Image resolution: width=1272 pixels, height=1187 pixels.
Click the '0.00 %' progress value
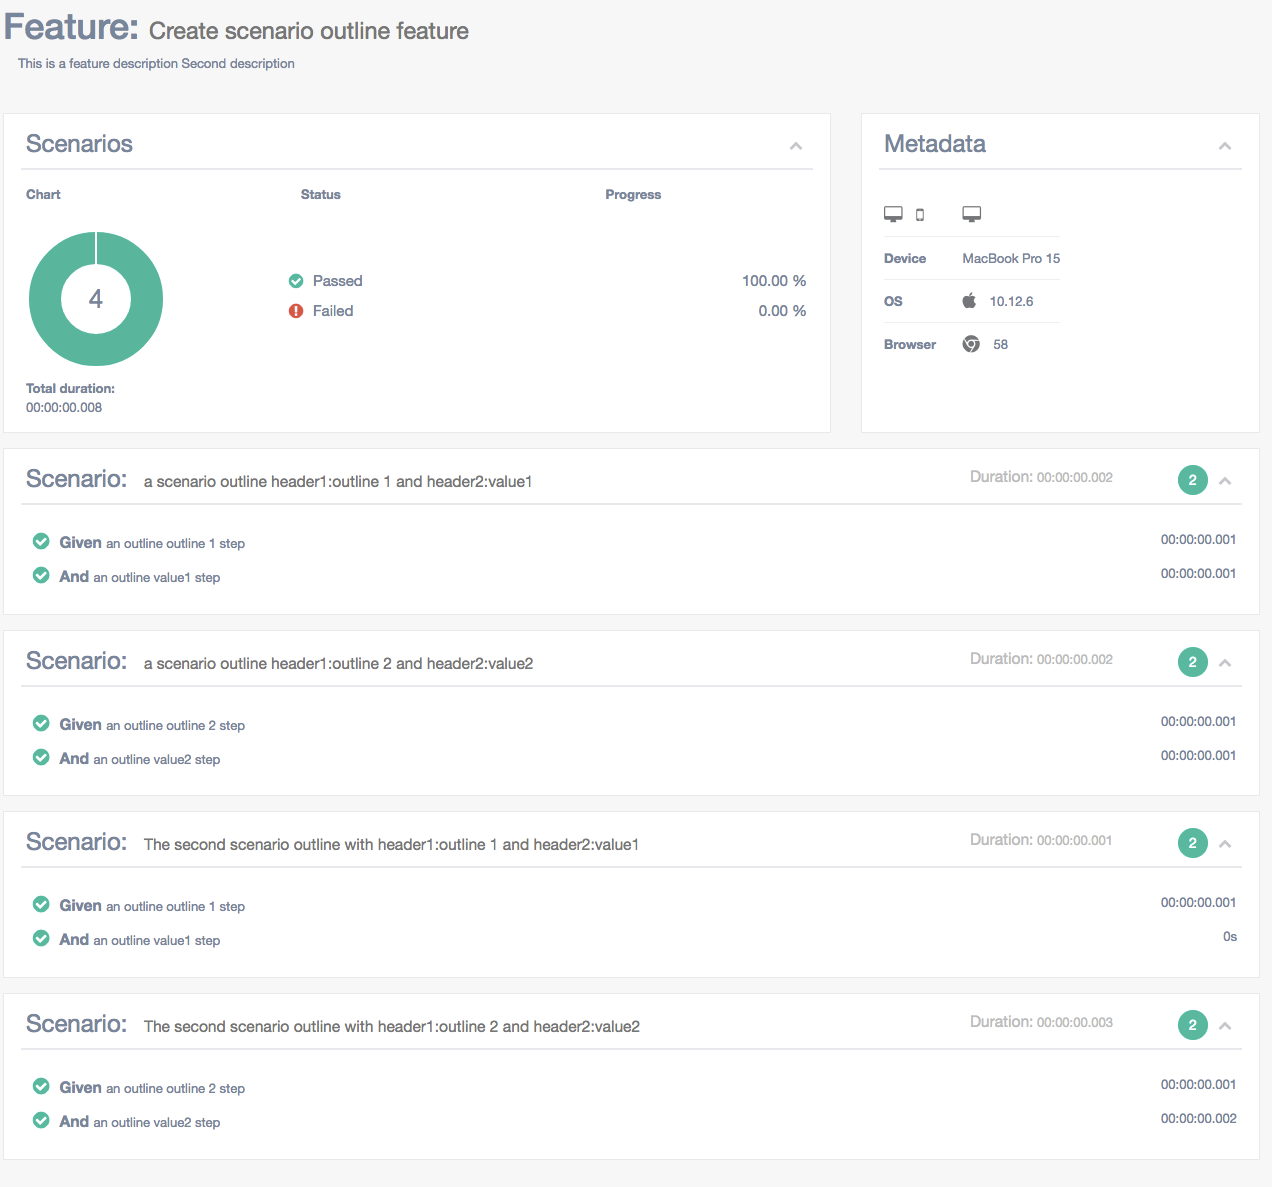782,311
